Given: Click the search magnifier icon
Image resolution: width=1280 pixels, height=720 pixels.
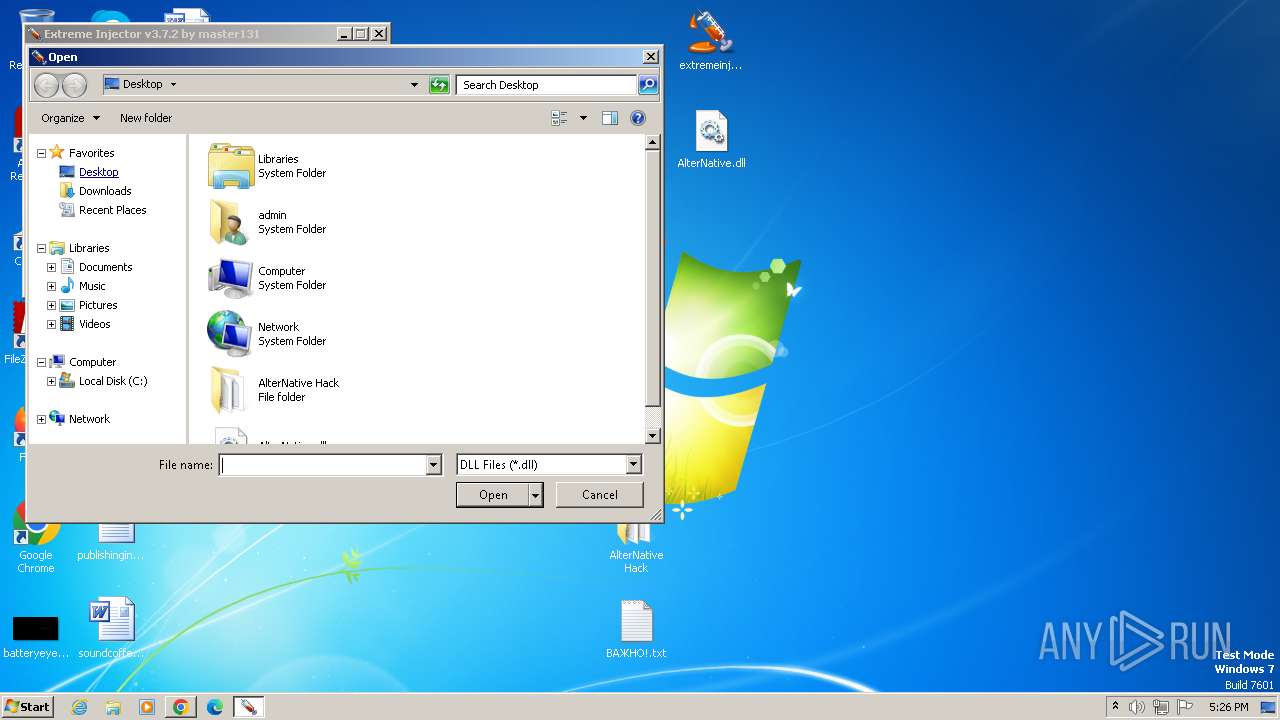Looking at the screenshot, I should tap(648, 85).
